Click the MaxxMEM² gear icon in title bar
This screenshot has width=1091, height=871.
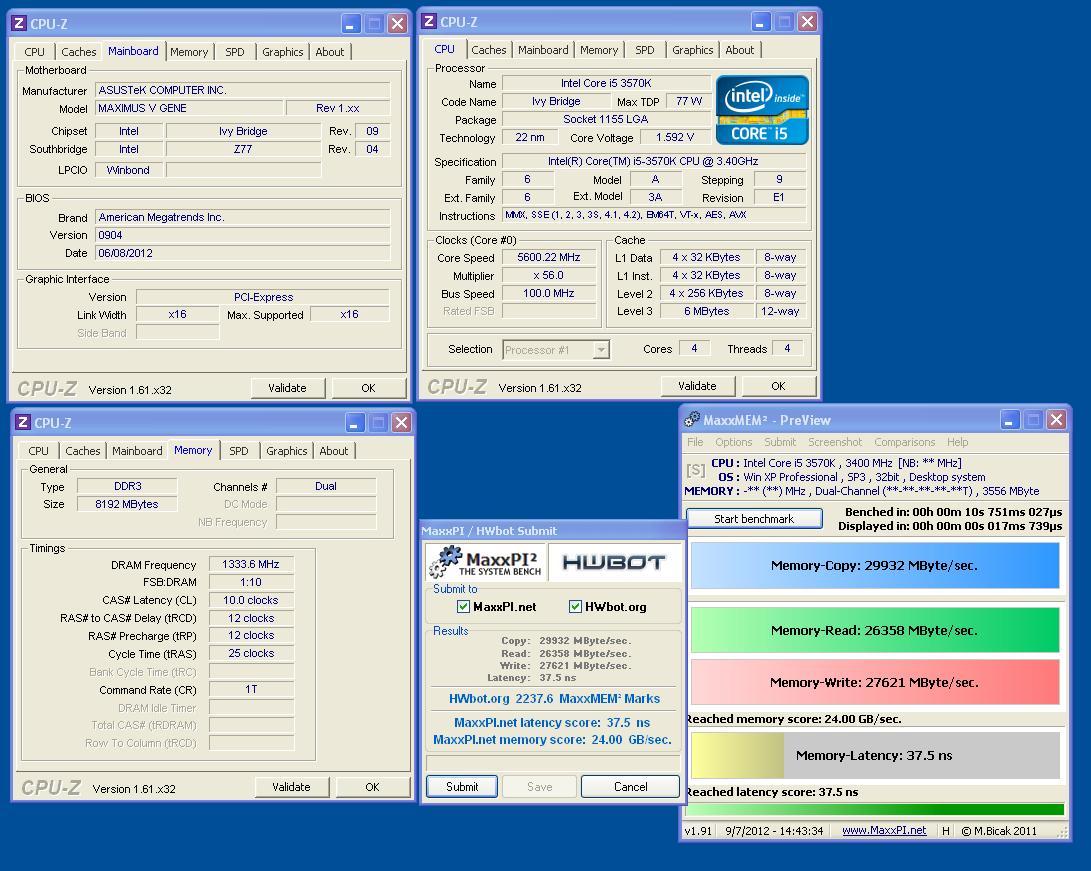[x=692, y=419]
